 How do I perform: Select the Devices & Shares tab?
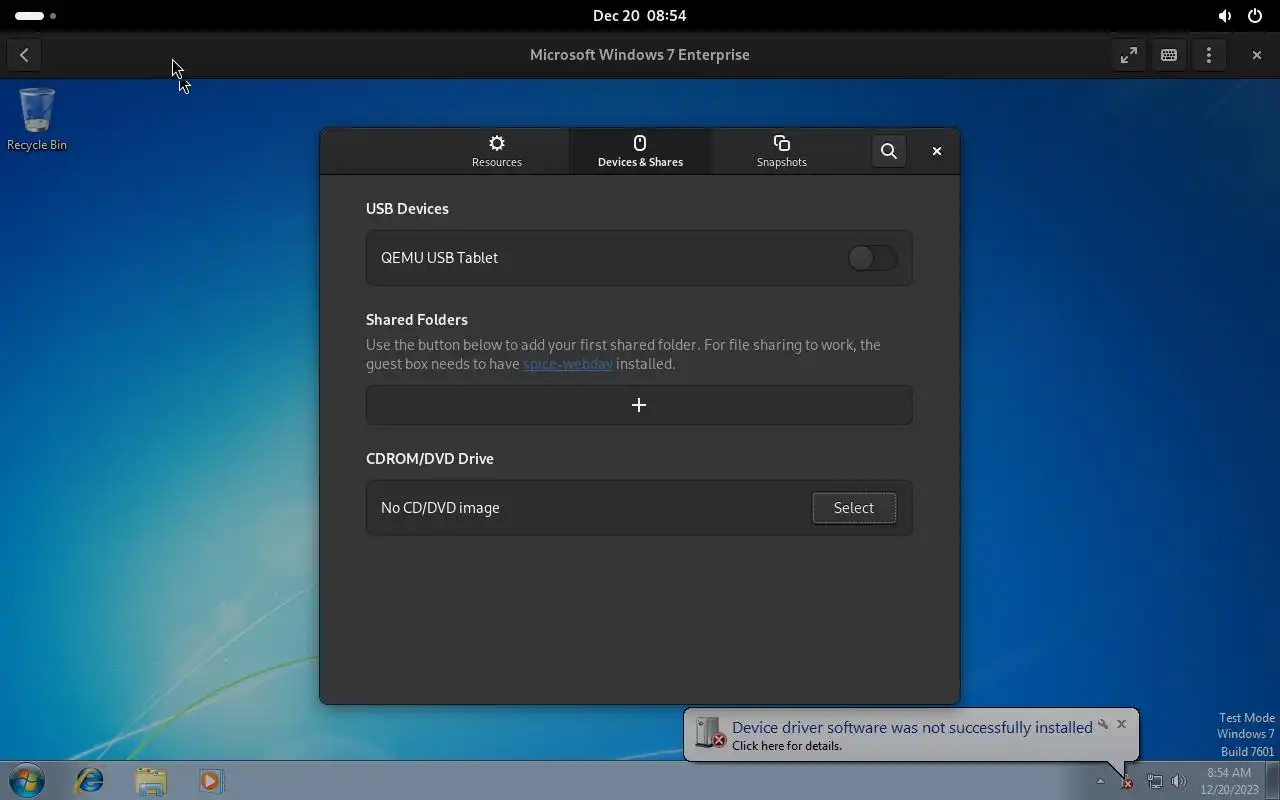640,151
